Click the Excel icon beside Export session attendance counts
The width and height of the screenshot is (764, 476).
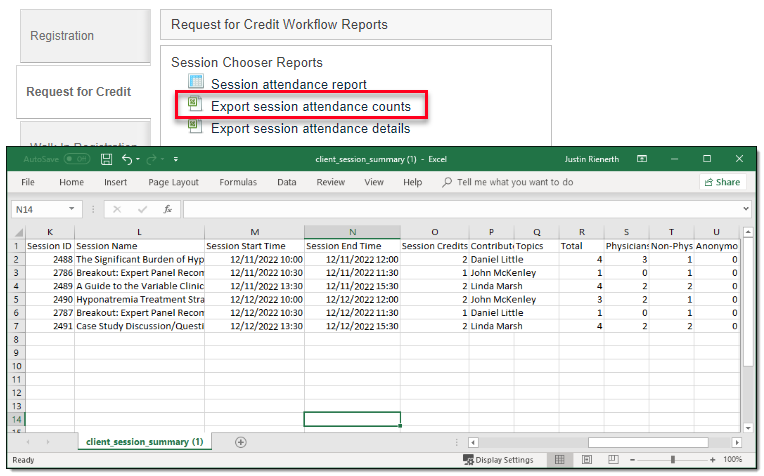tap(195, 103)
